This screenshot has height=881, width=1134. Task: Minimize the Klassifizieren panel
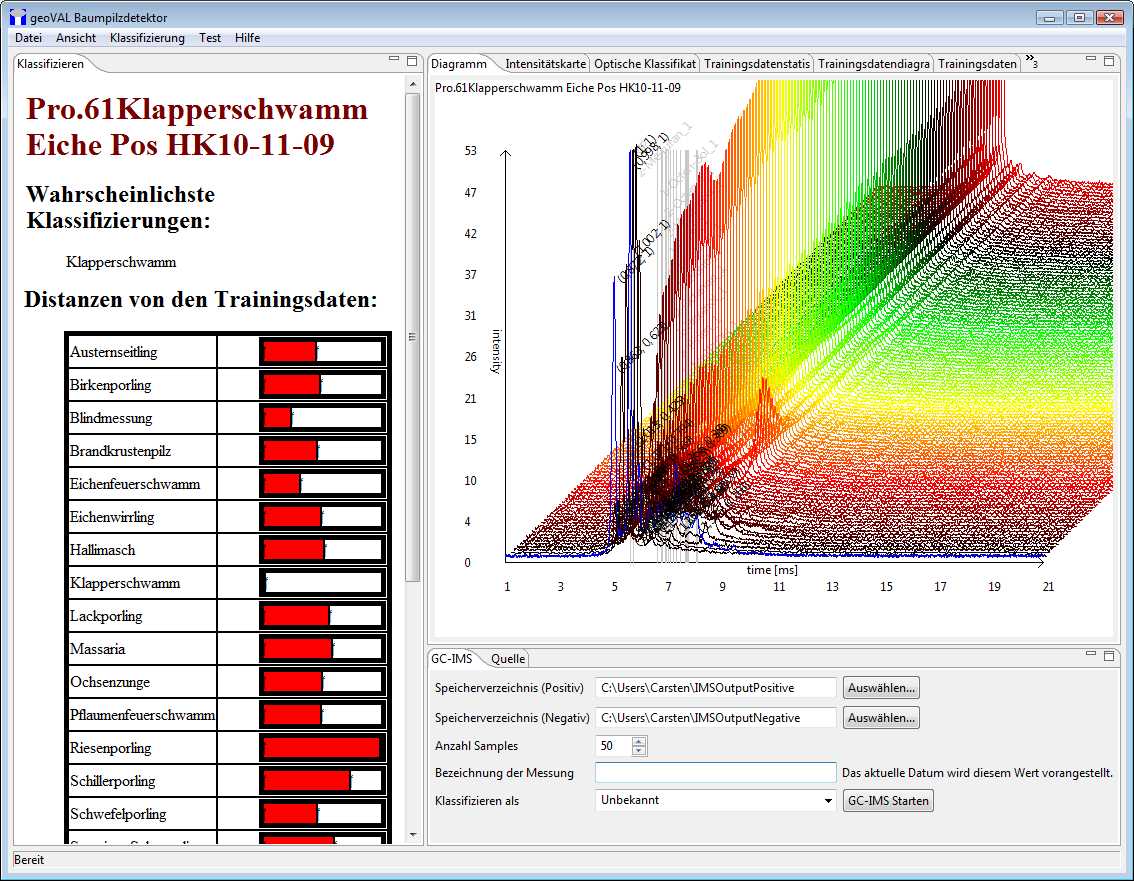pyautogui.click(x=394, y=61)
